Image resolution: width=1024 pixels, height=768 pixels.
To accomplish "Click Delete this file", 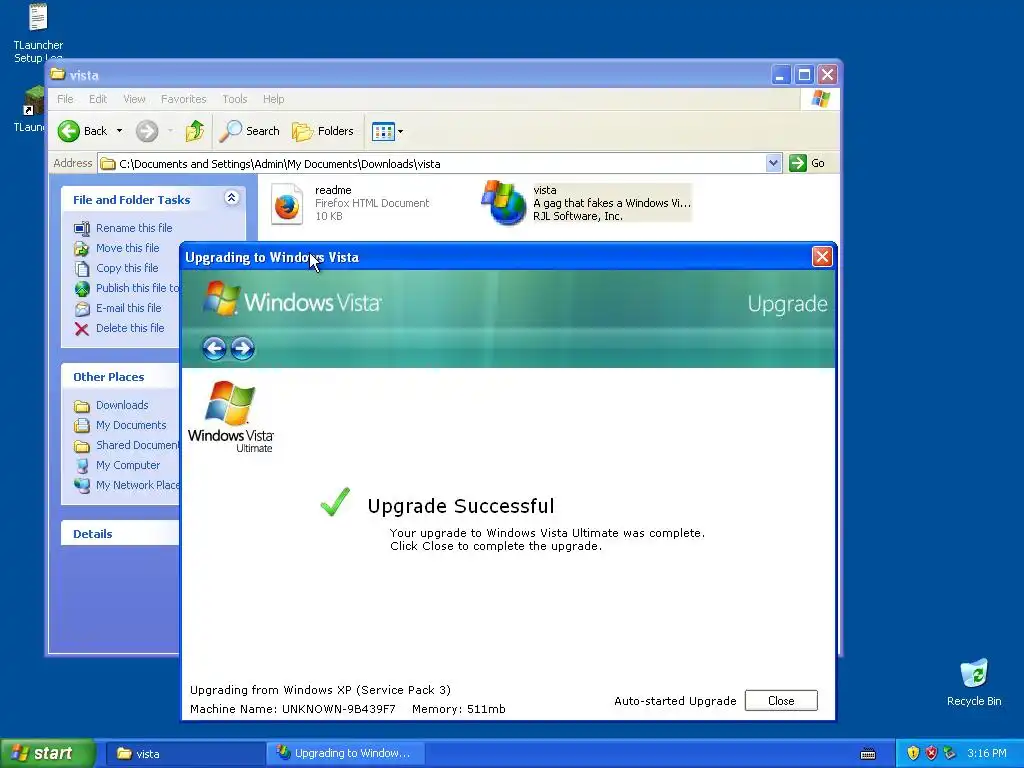I will click(130, 328).
